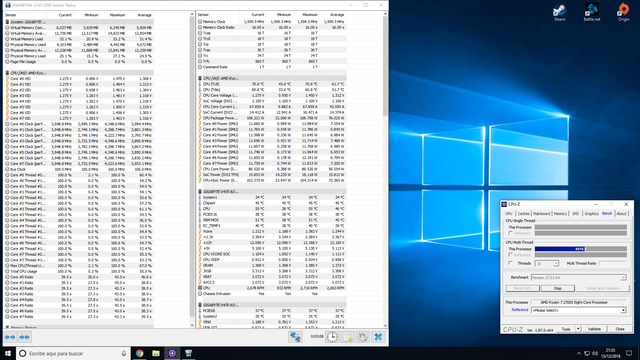Open HWiNFO sensor settings wrench icon
This screenshot has width=640, height=360.
point(363,337)
